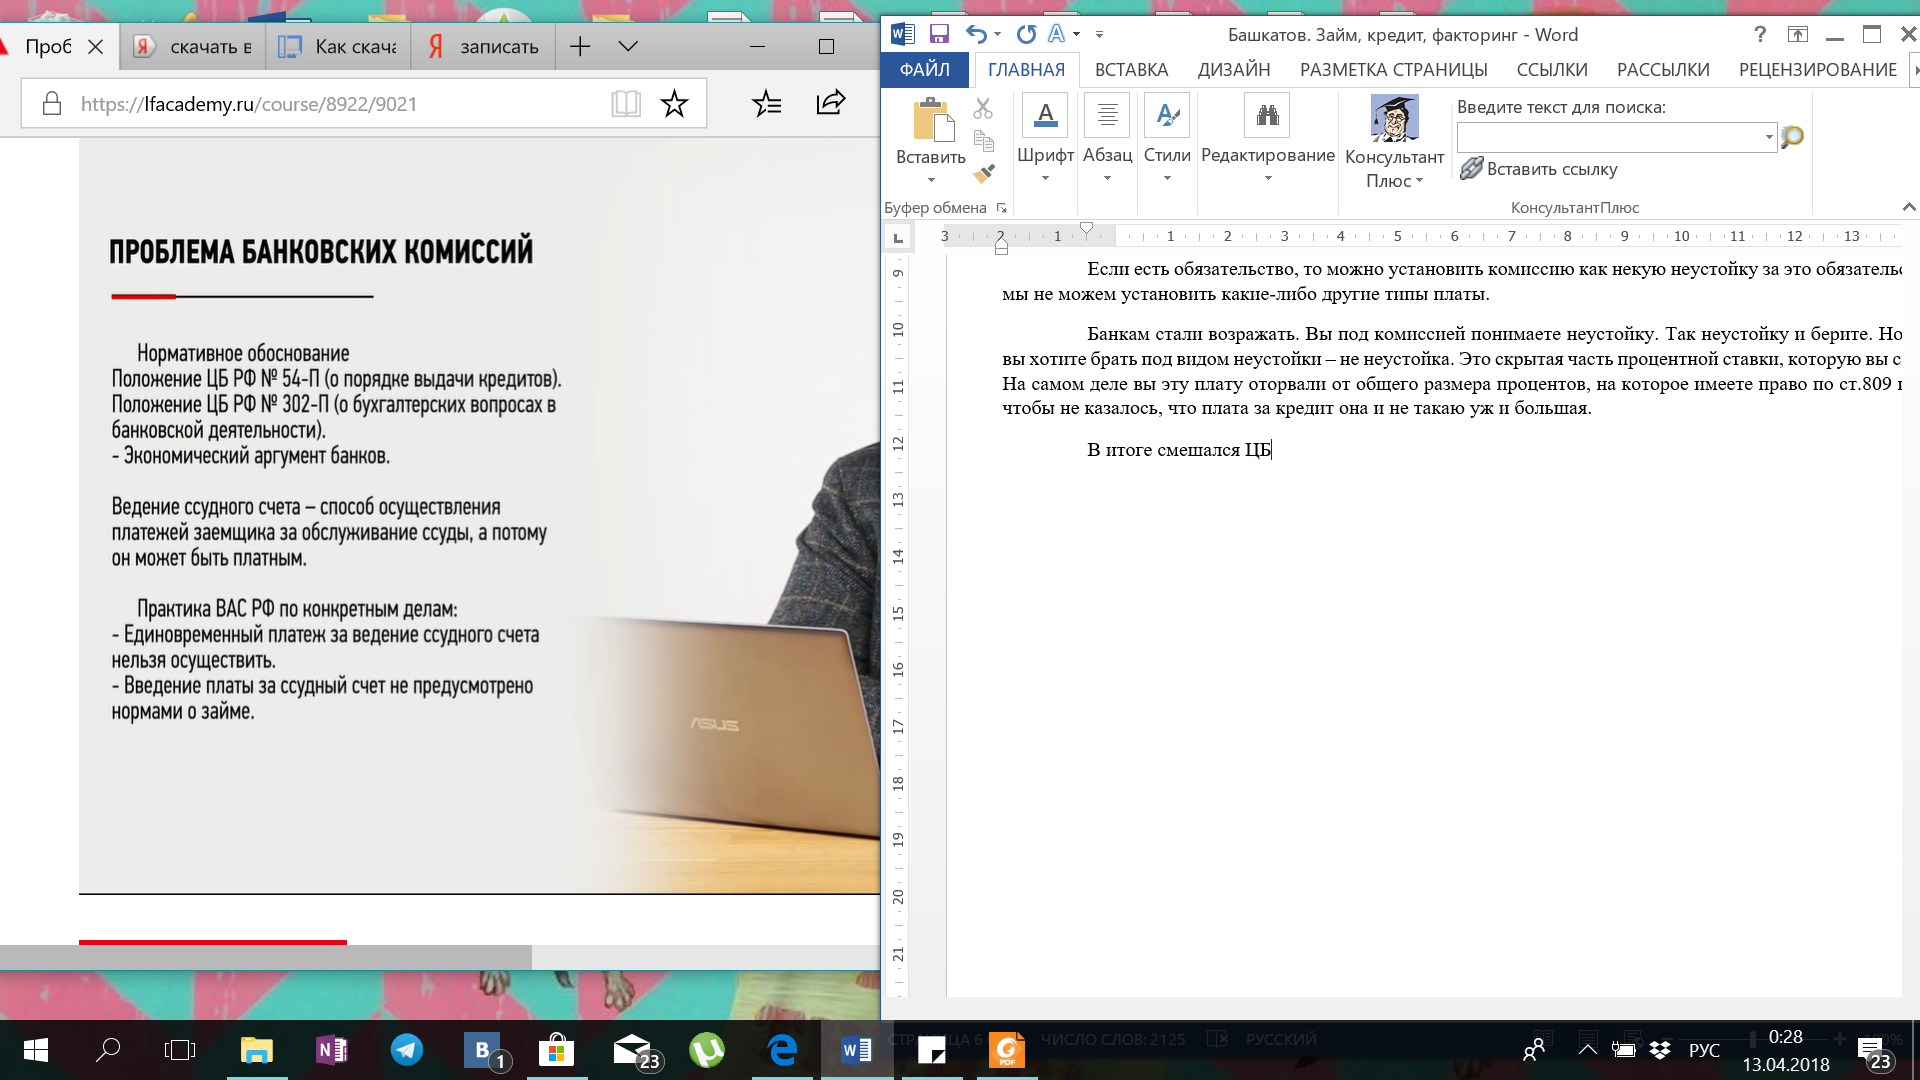Image resolution: width=1920 pixels, height=1080 pixels.
Task: Switch to the Как скача browser tab
Action: pos(338,46)
